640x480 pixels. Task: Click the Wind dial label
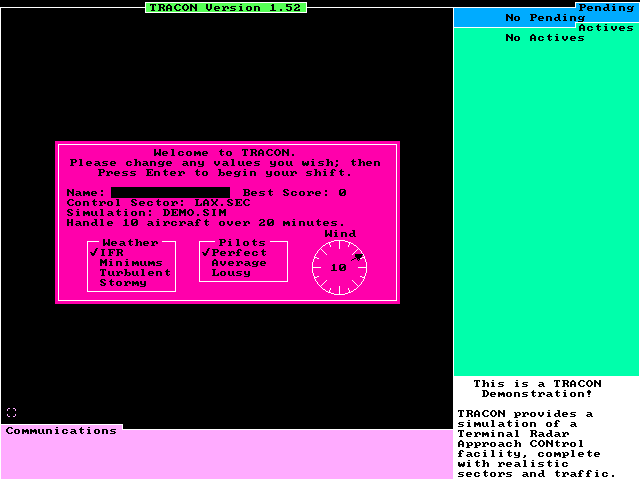pyautogui.click(x=340, y=234)
